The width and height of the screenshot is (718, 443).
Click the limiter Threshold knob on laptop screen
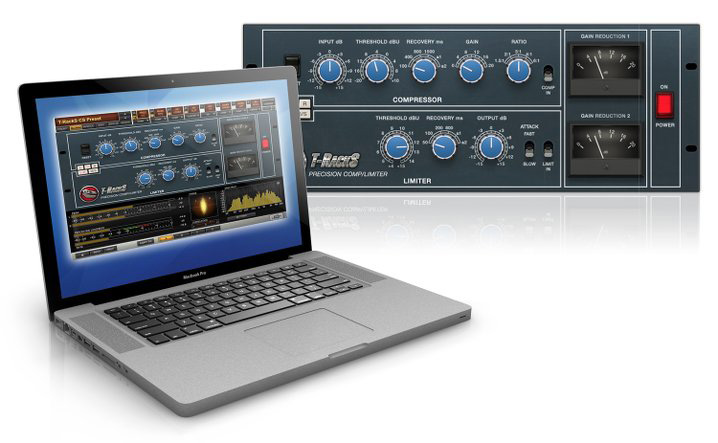click(146, 179)
